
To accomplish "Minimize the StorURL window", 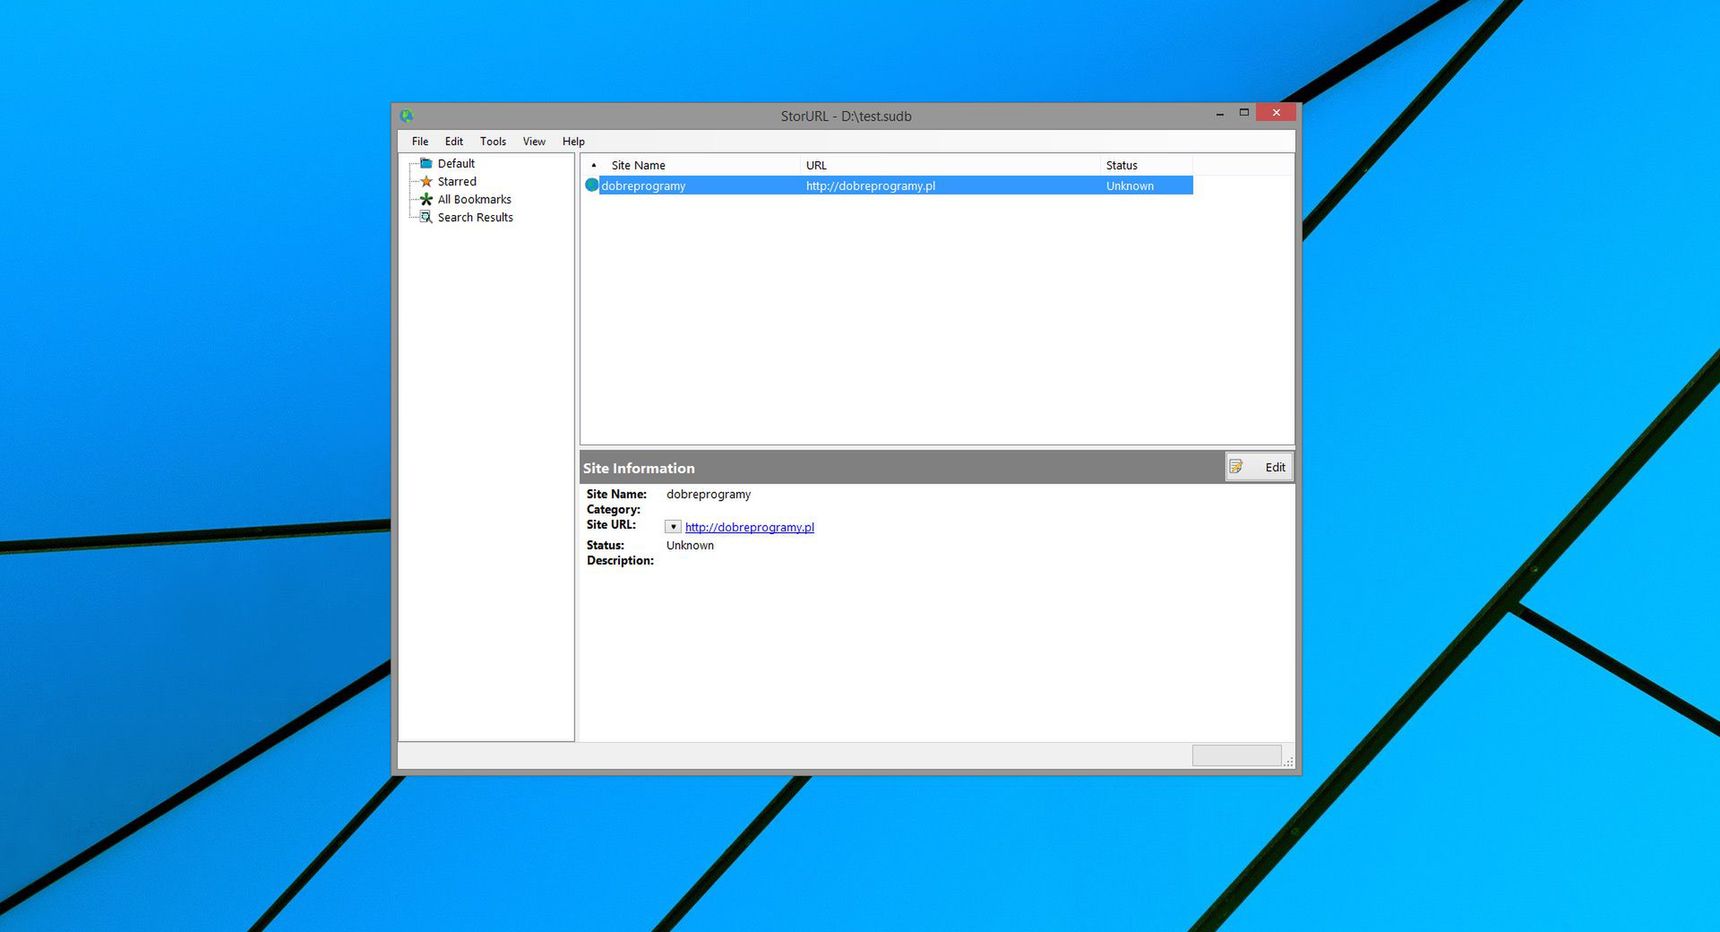I will (1220, 114).
